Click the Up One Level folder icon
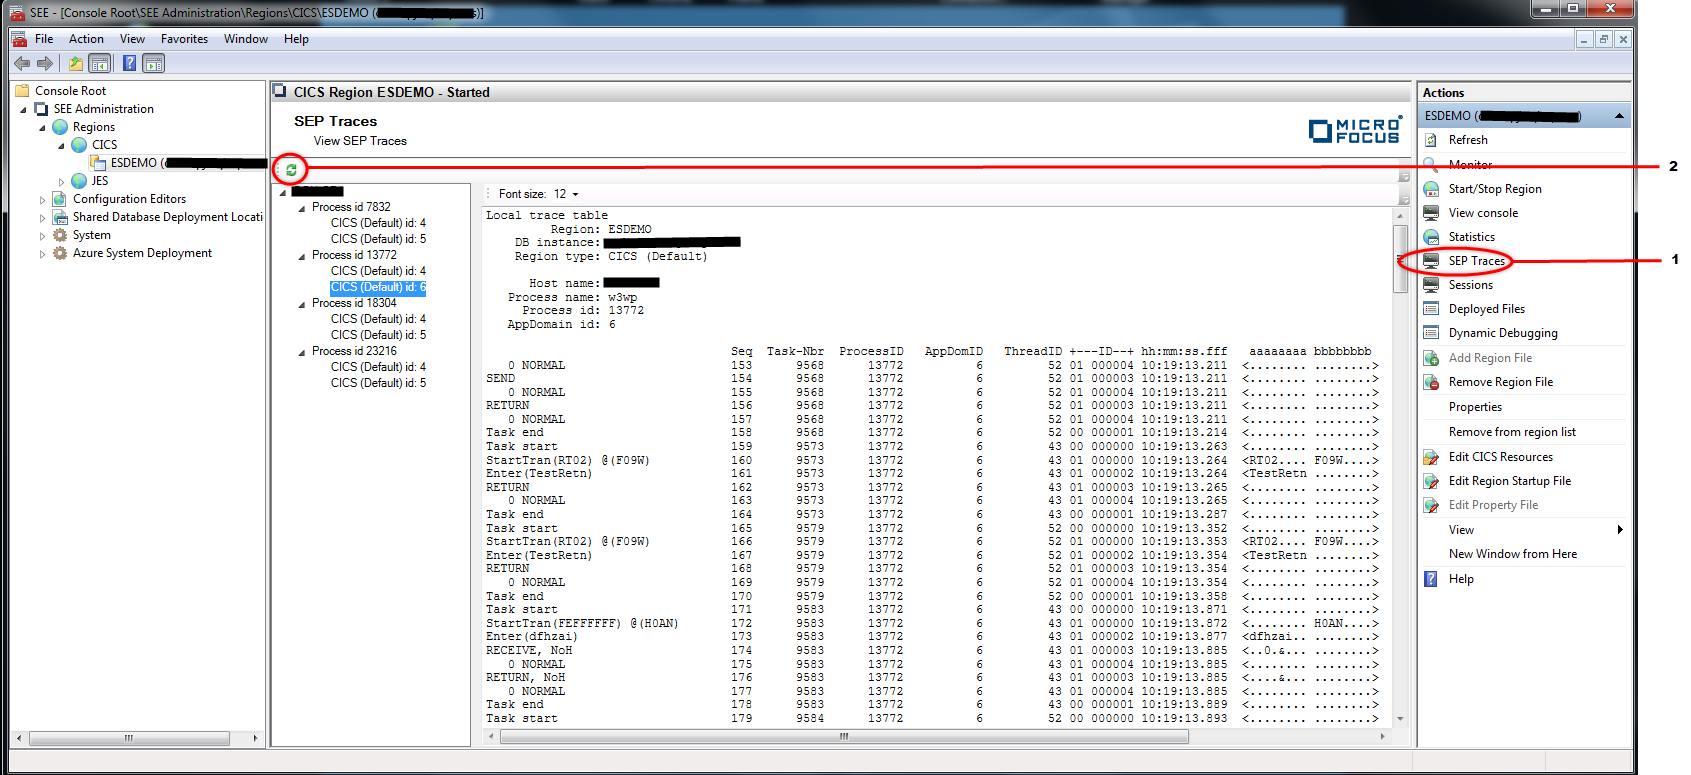The width and height of the screenshot is (1691, 775). [76, 64]
